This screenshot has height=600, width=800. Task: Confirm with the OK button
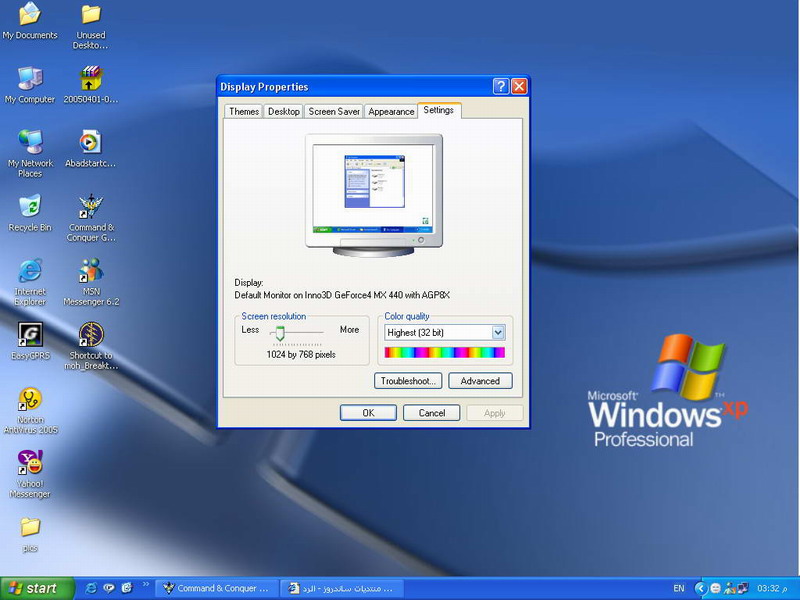click(368, 413)
